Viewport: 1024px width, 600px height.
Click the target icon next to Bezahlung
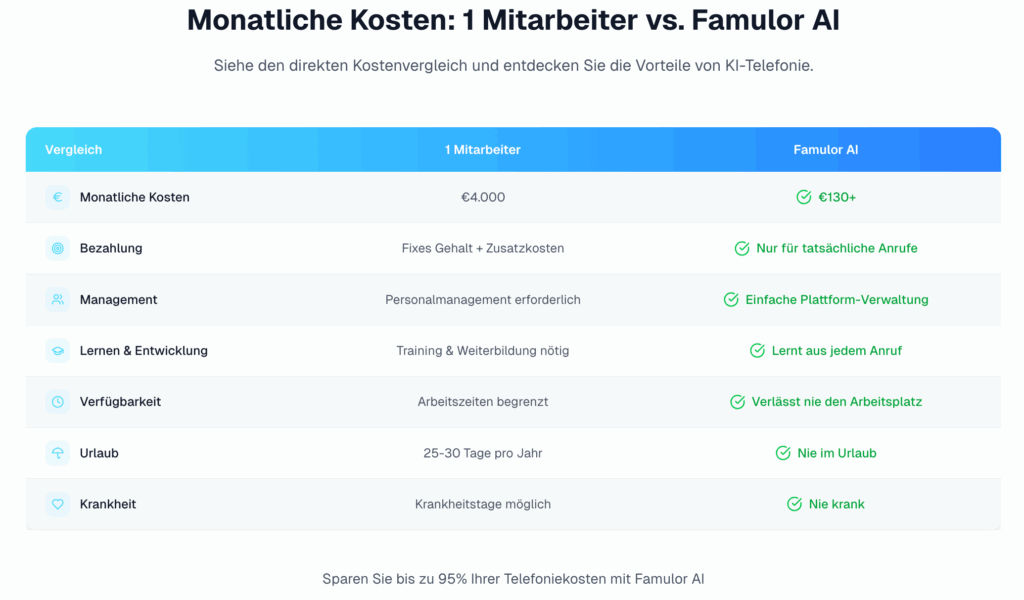[x=57, y=248]
